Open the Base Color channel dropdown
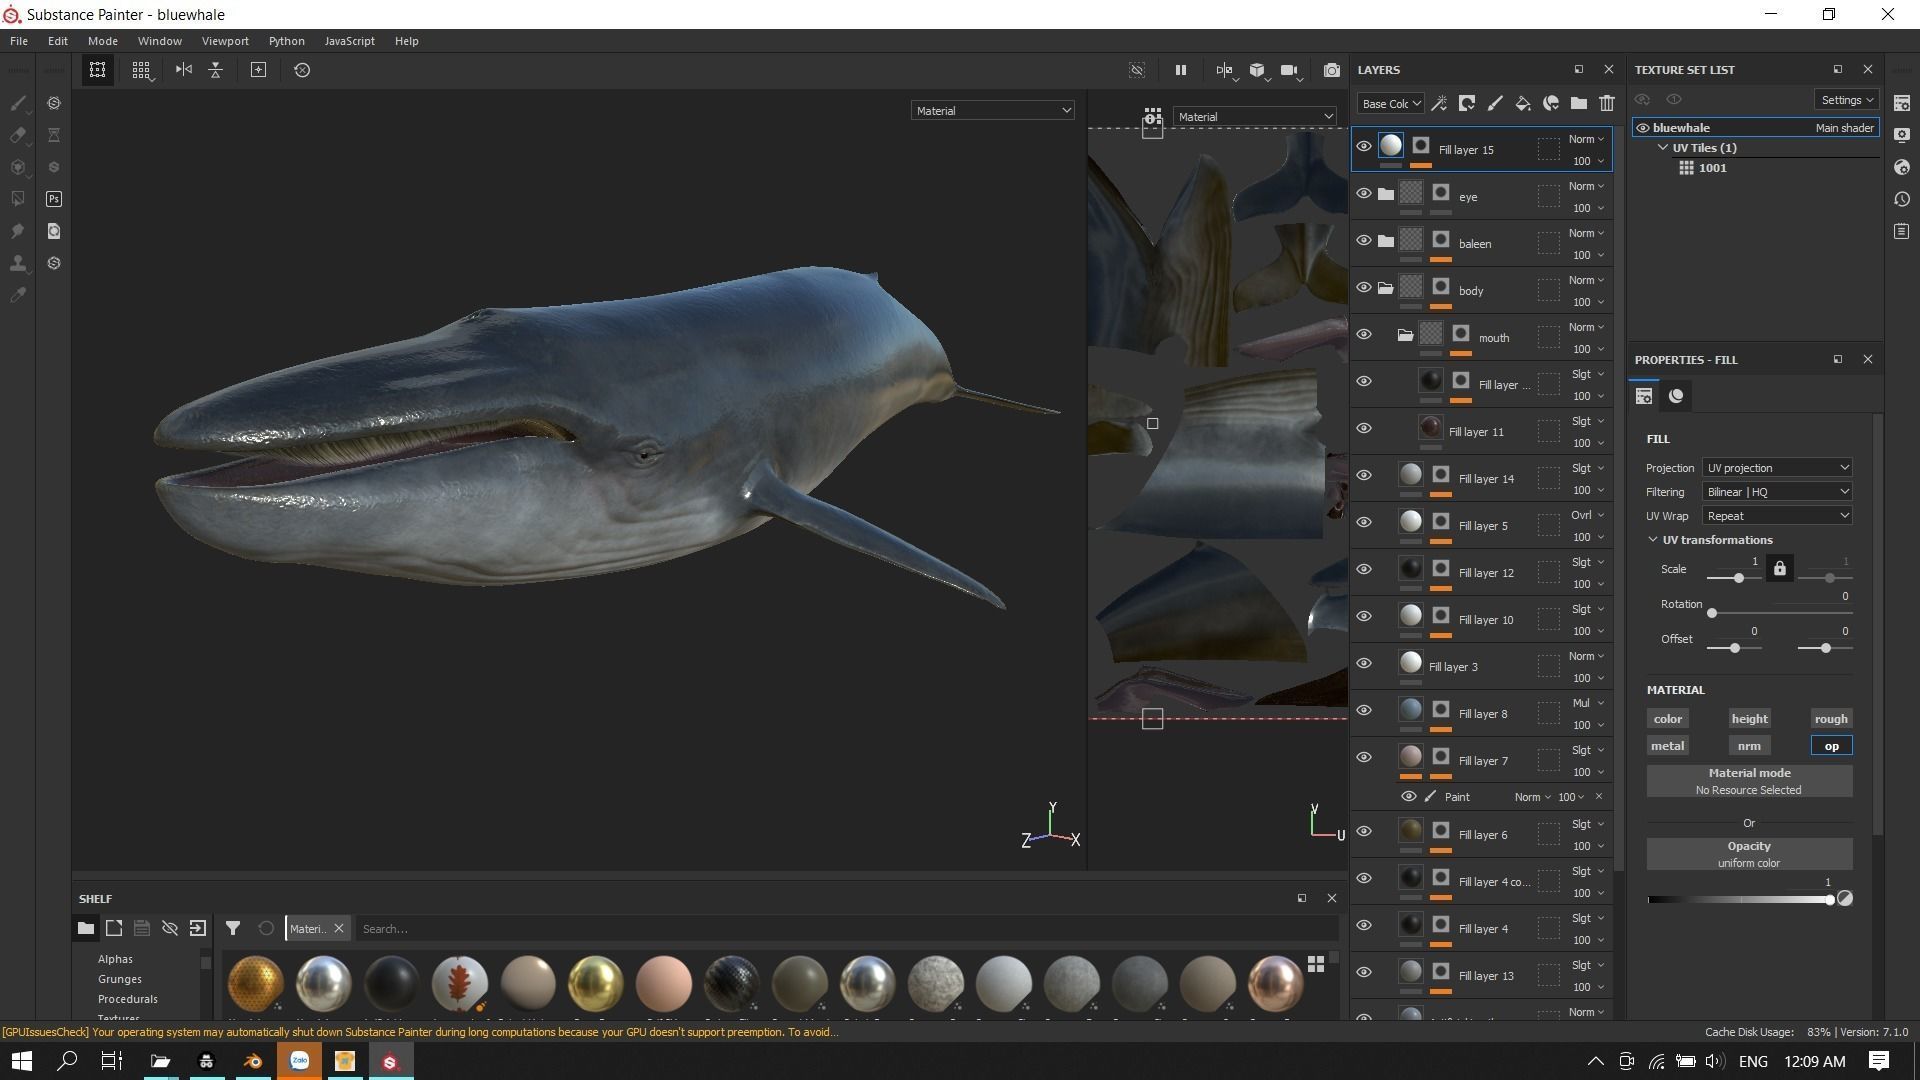1920x1080 pixels. point(1390,104)
